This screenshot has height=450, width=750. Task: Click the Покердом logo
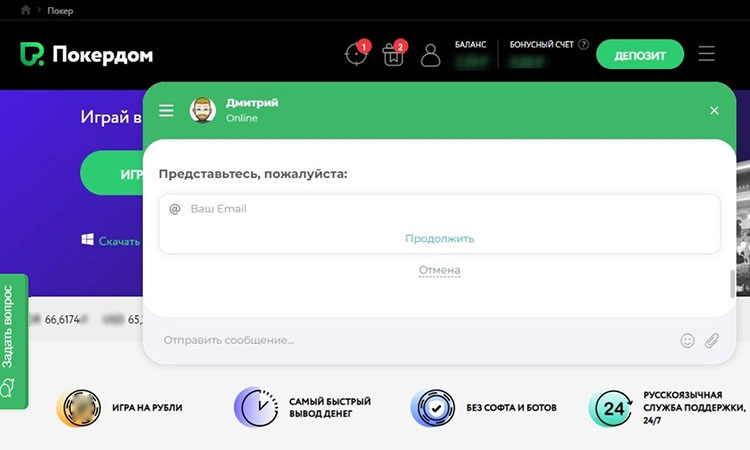point(87,55)
